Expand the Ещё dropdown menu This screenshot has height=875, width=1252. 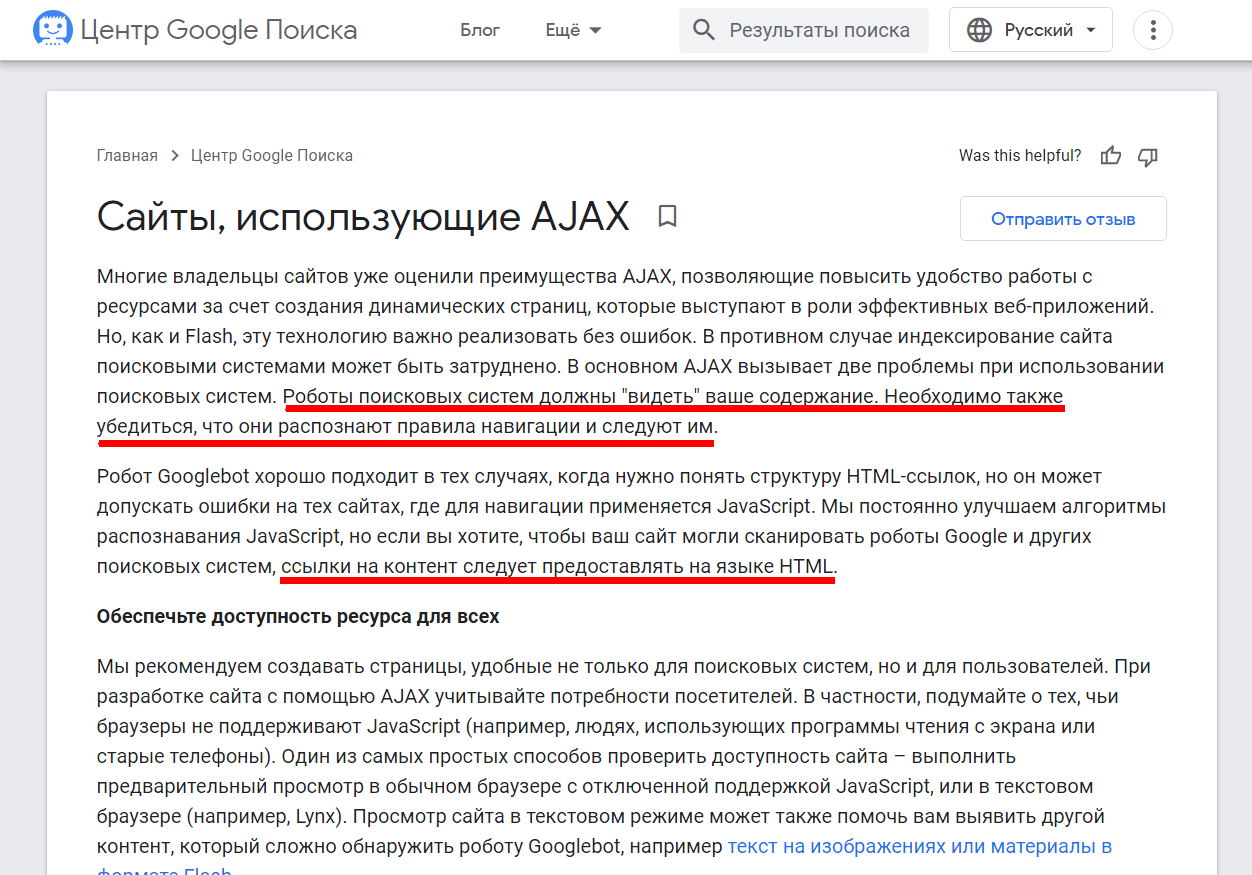pyautogui.click(x=574, y=30)
